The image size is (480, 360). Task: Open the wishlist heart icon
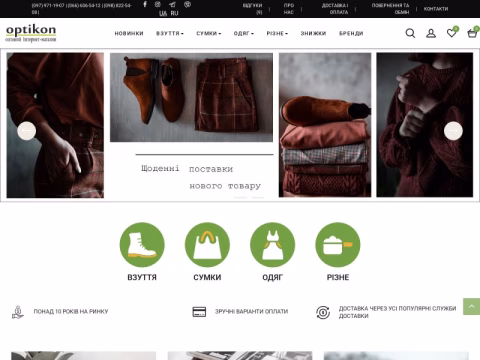pos(452,33)
